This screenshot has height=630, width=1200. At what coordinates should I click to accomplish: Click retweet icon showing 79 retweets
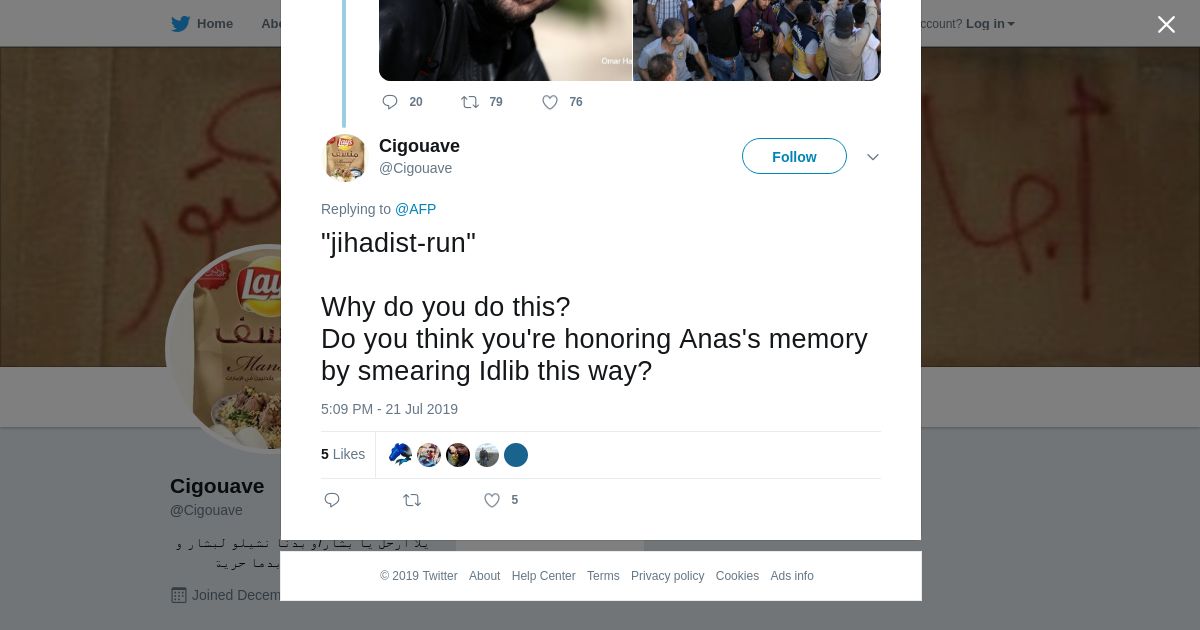(470, 102)
